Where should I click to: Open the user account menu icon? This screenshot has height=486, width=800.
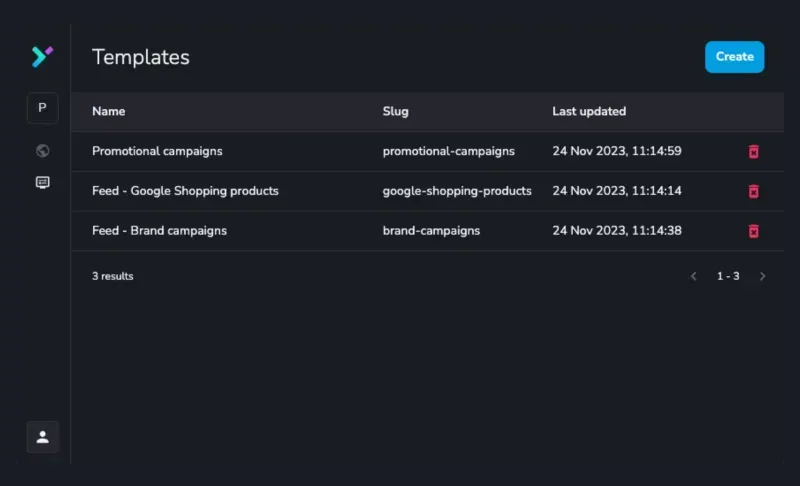pos(42,437)
